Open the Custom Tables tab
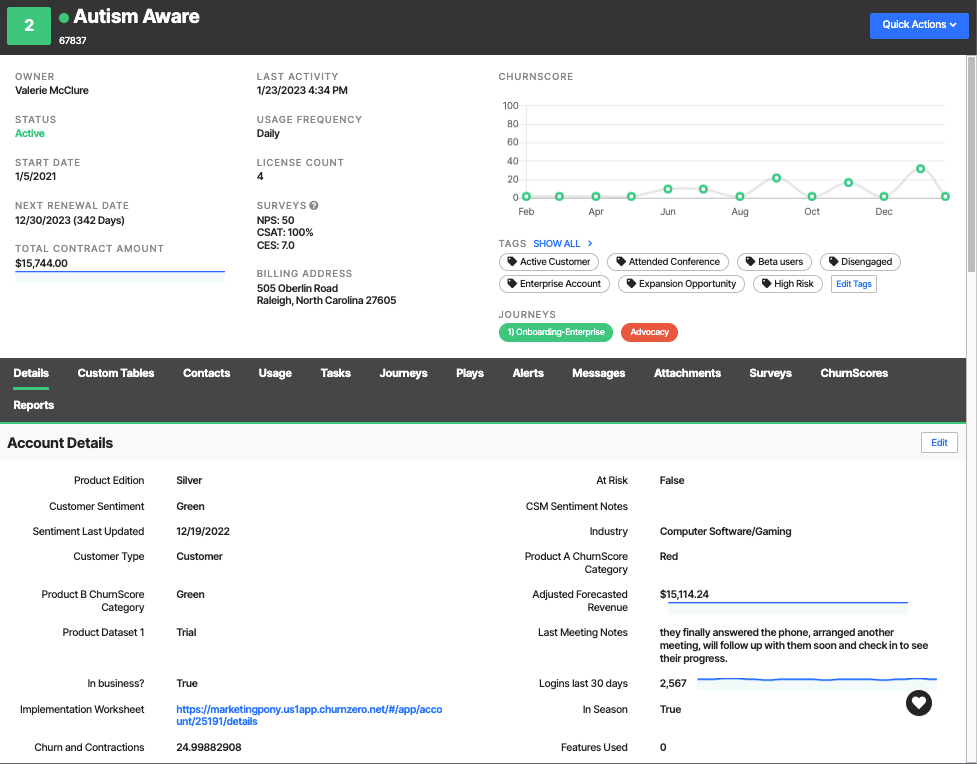Viewport: 977px width, 764px height. tap(116, 373)
